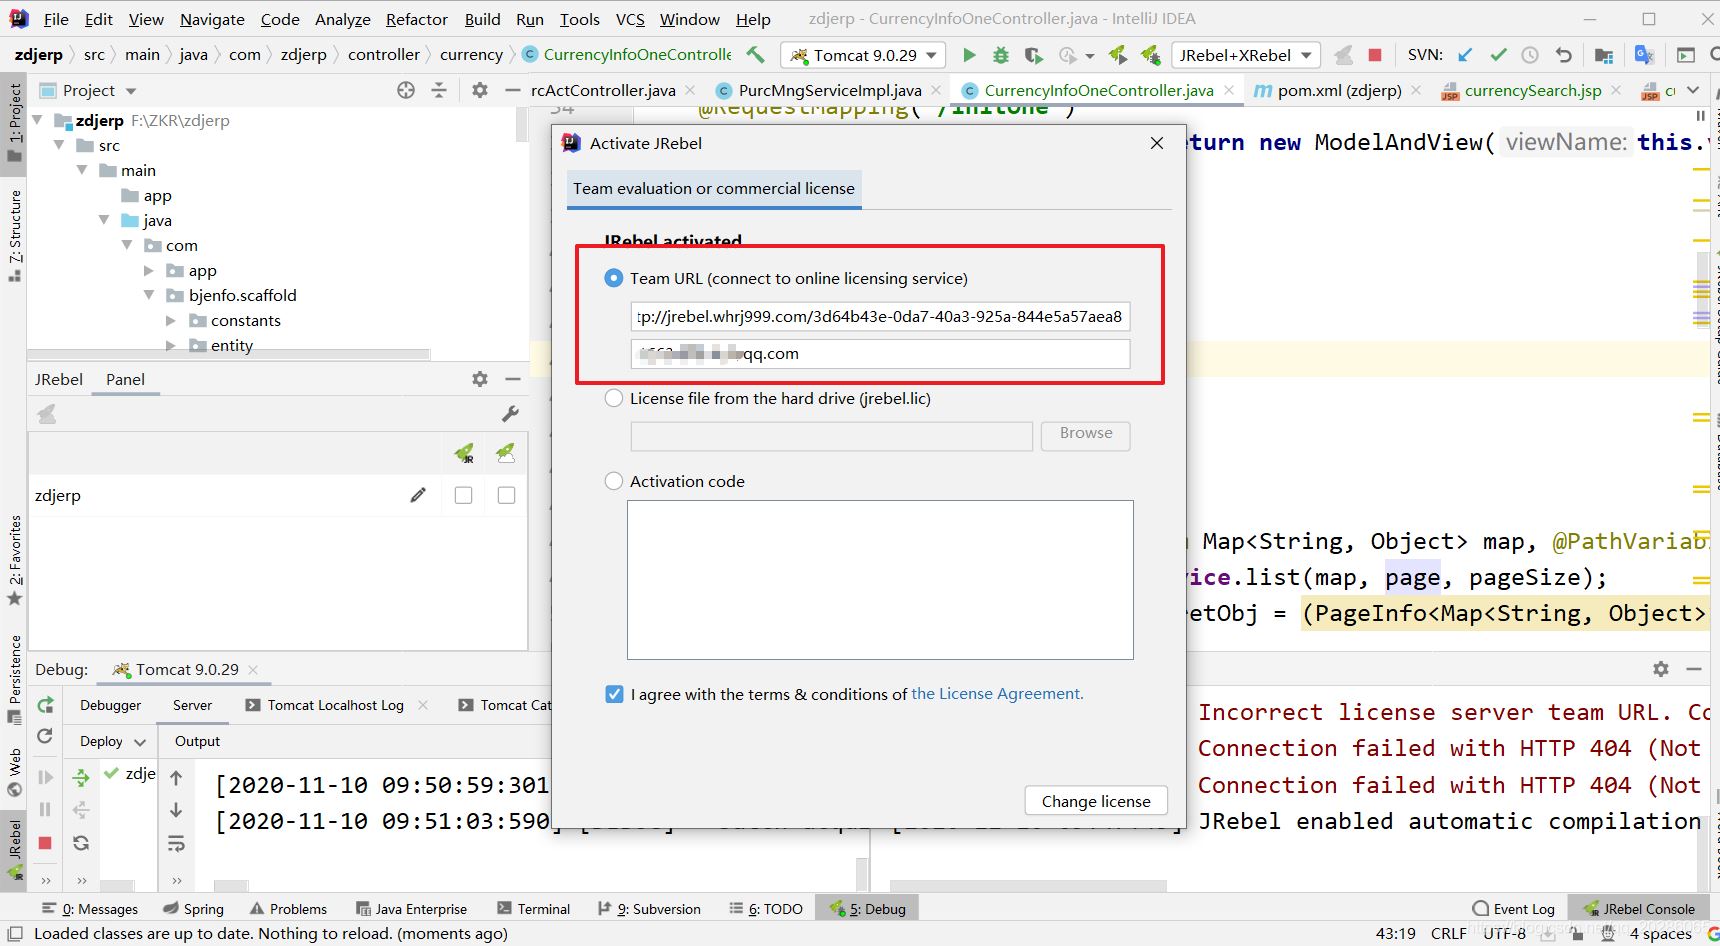Click the Debug bug icon in toolbar
Viewport: 1720px width, 946px height.
pos(1000,55)
